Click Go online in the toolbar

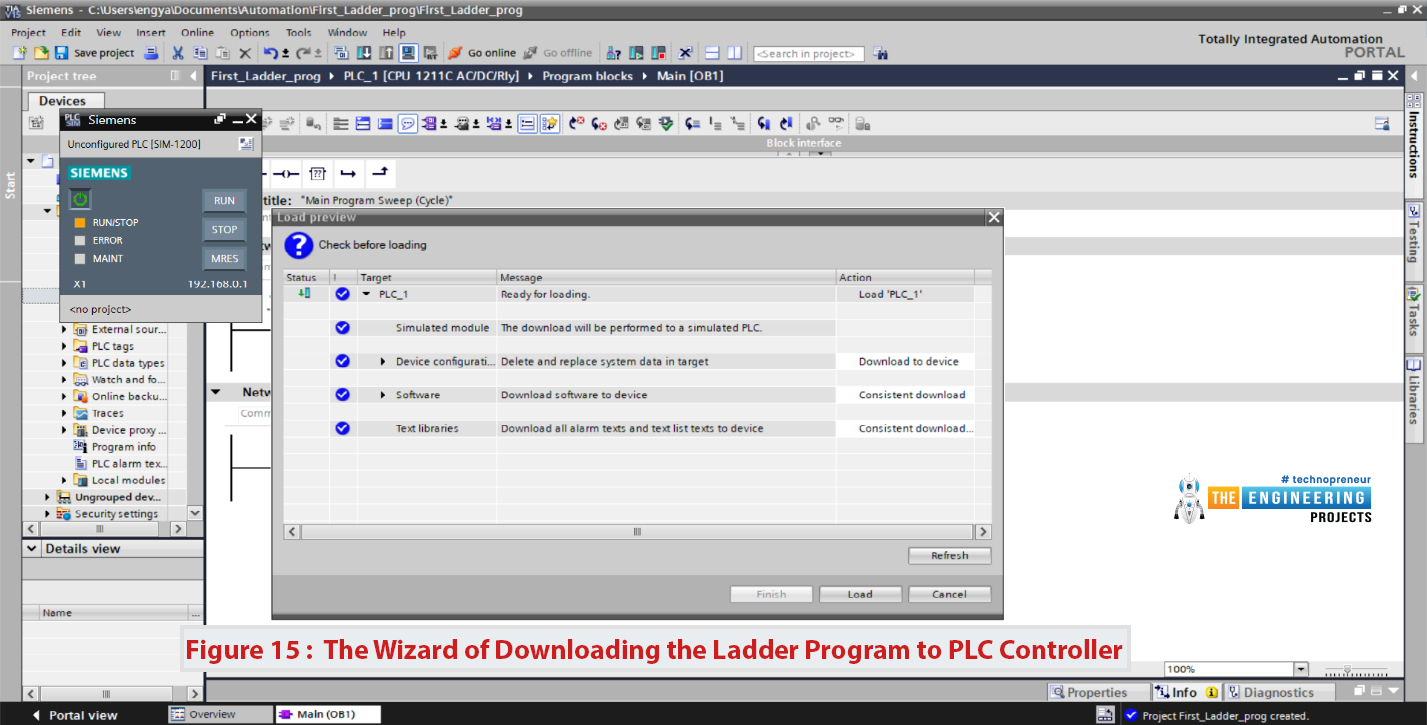(x=482, y=53)
